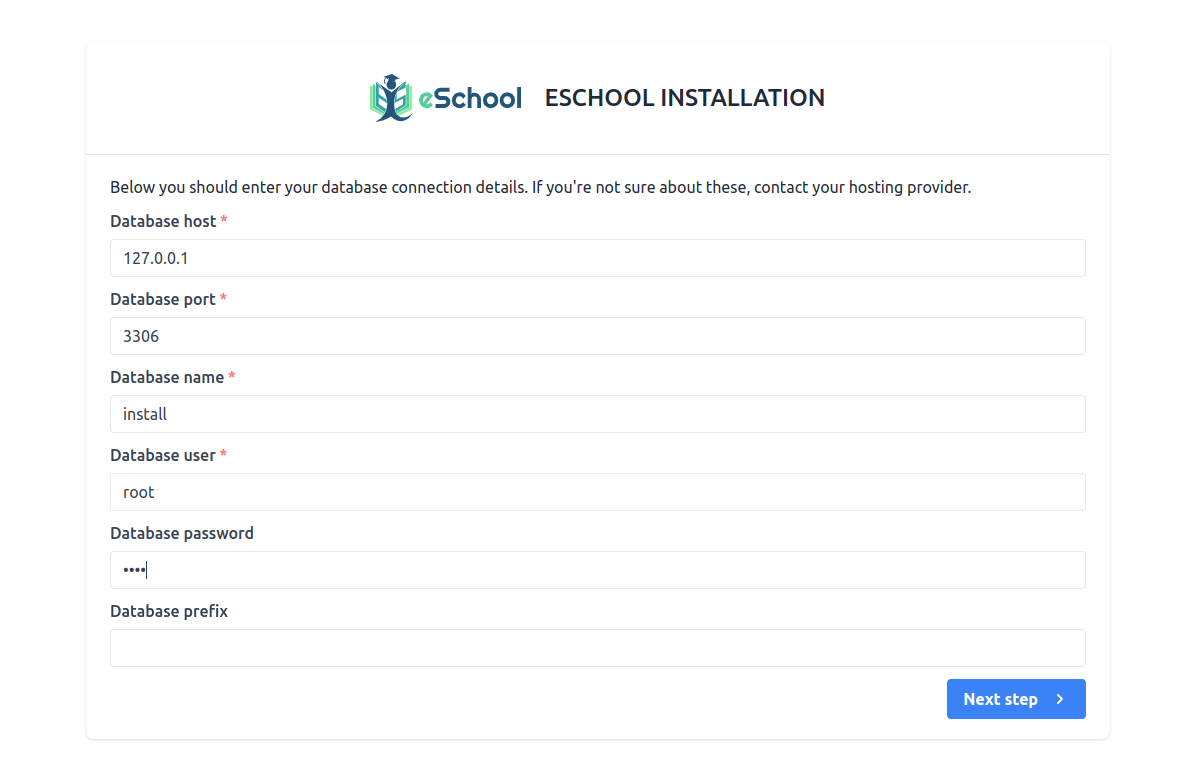1195x784 pixels.
Task: Click the Database password label
Action: (182, 533)
